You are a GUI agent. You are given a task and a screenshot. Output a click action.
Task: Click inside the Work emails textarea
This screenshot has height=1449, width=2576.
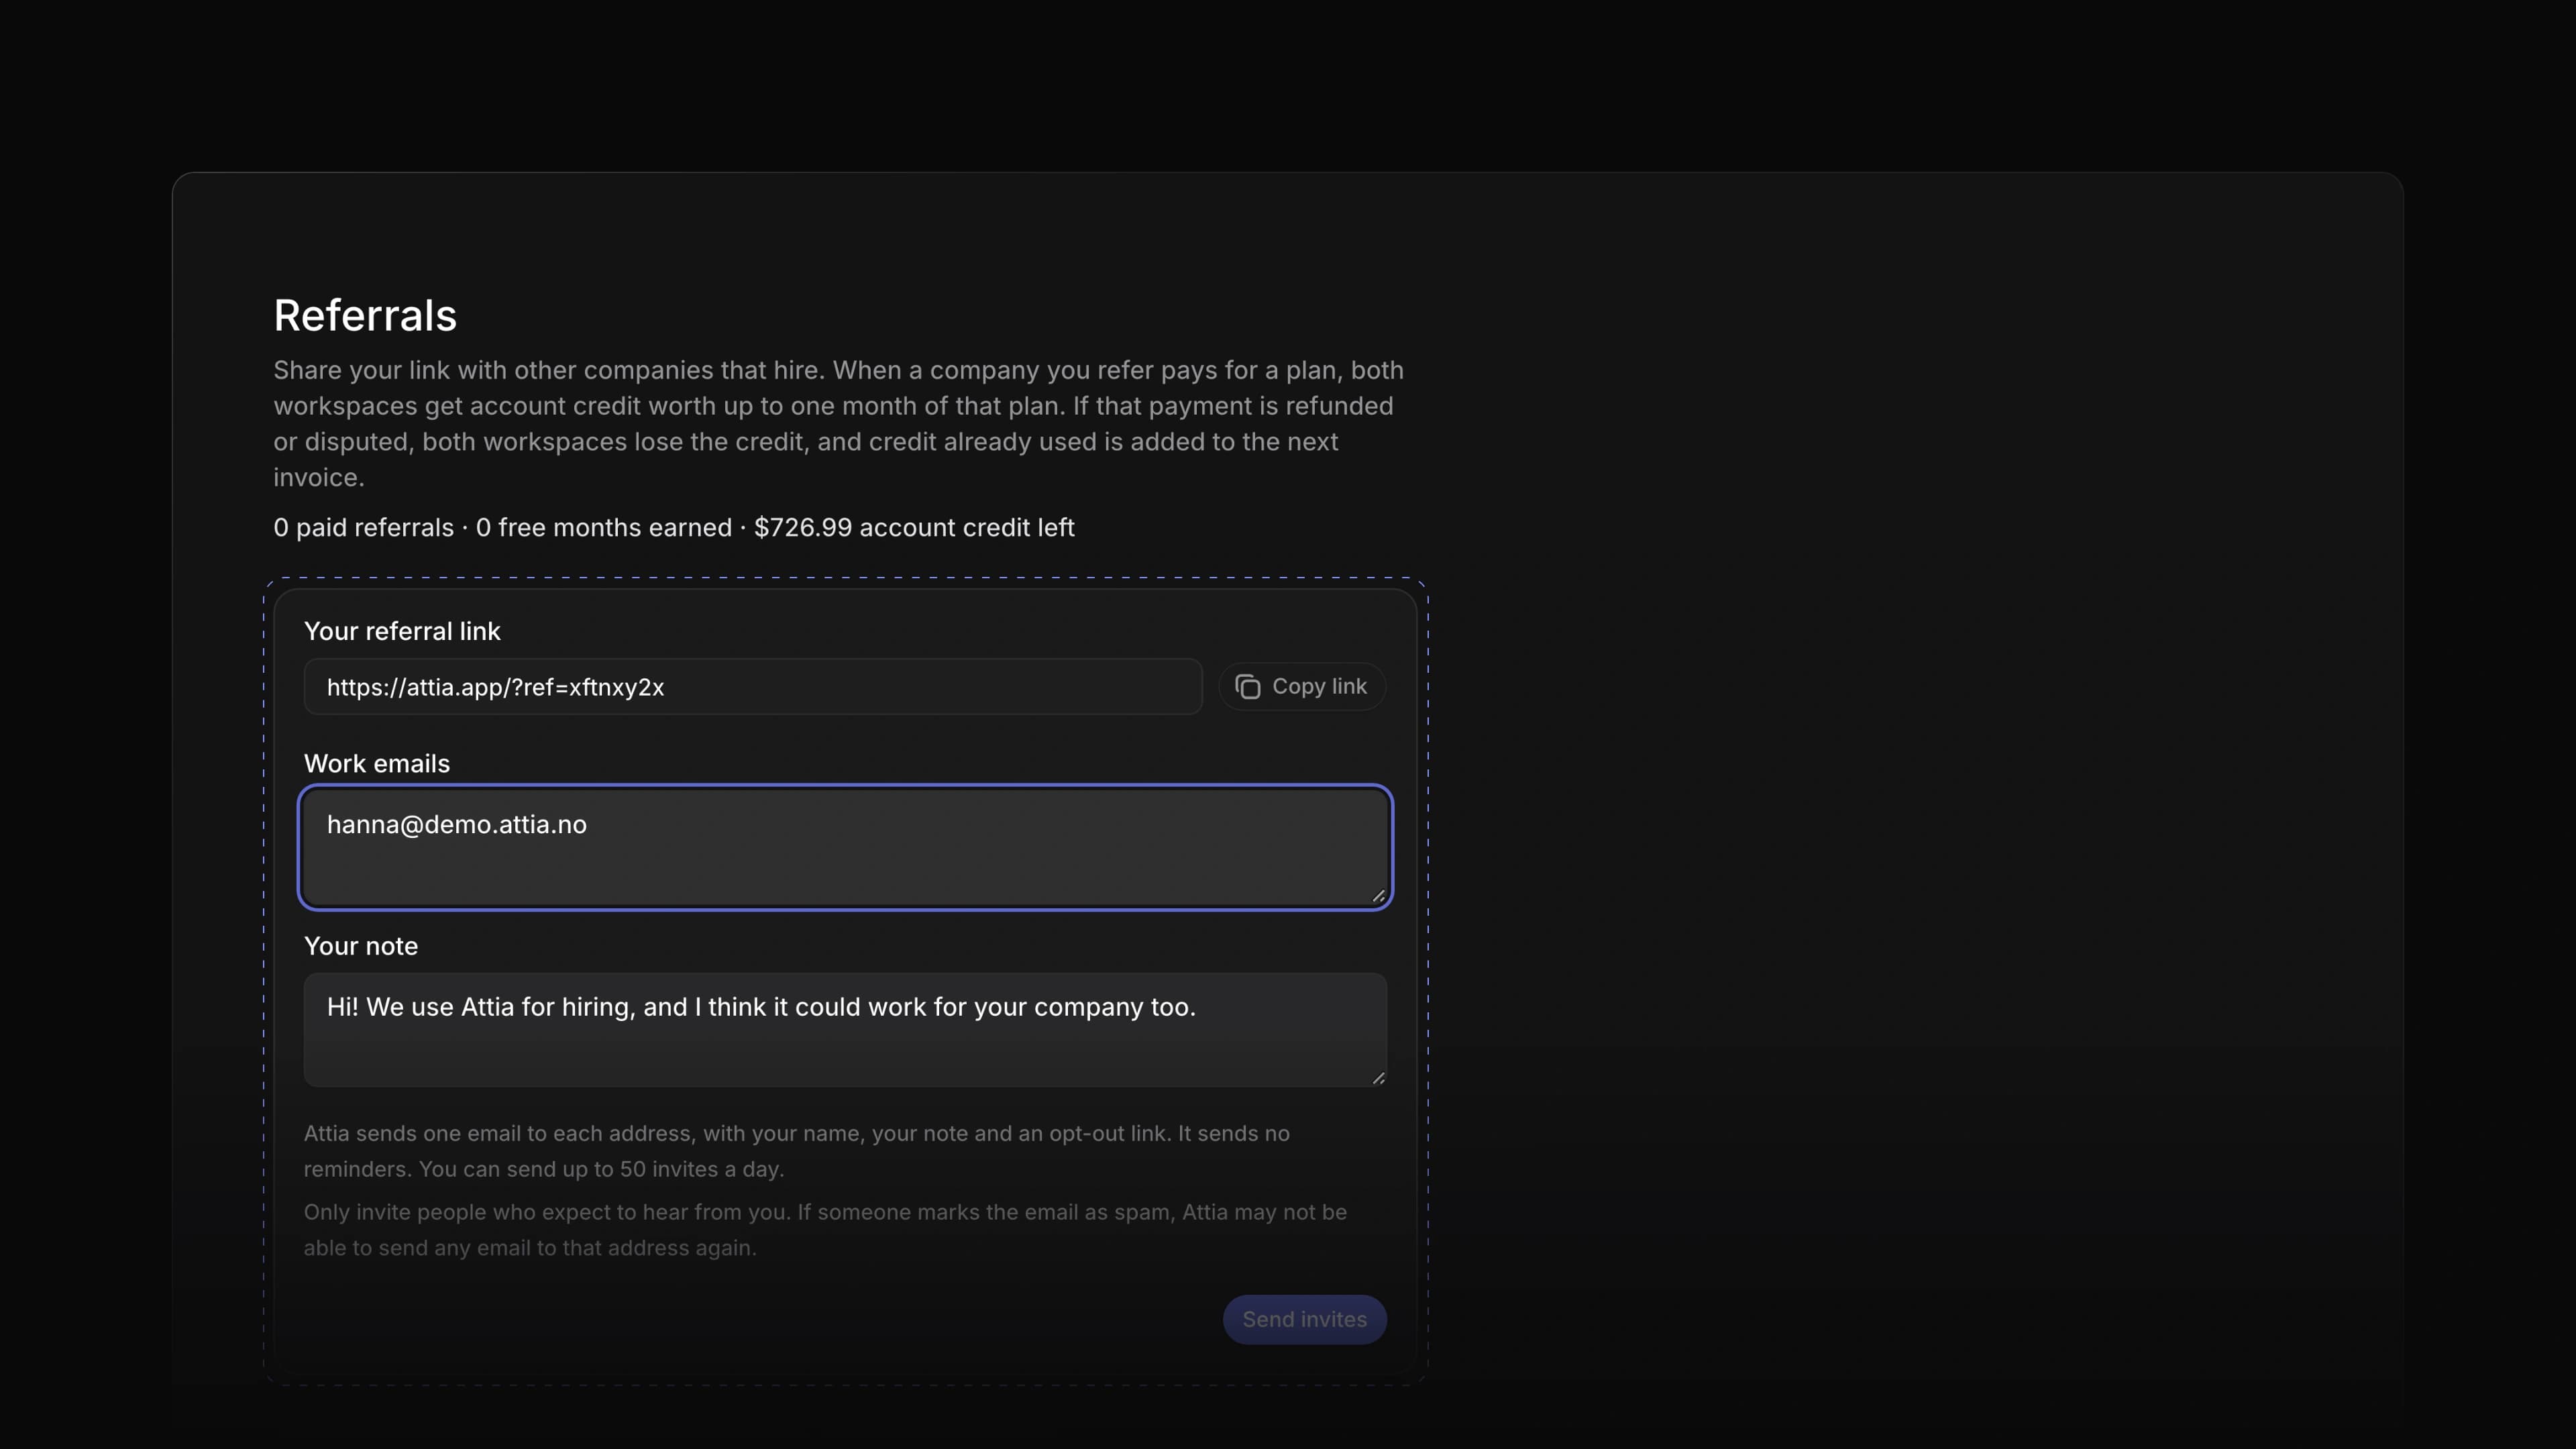click(x=845, y=848)
